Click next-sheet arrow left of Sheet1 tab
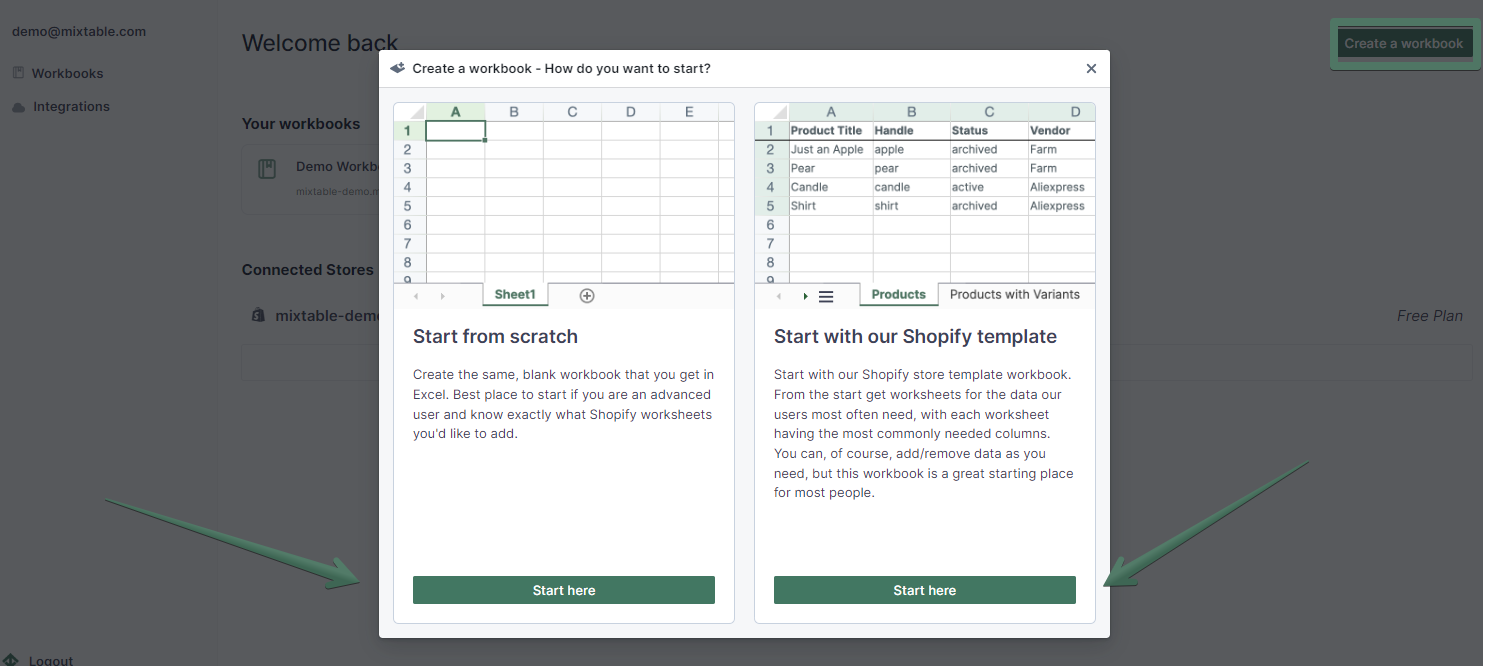Viewport: 1486px width, 666px height. click(443, 296)
